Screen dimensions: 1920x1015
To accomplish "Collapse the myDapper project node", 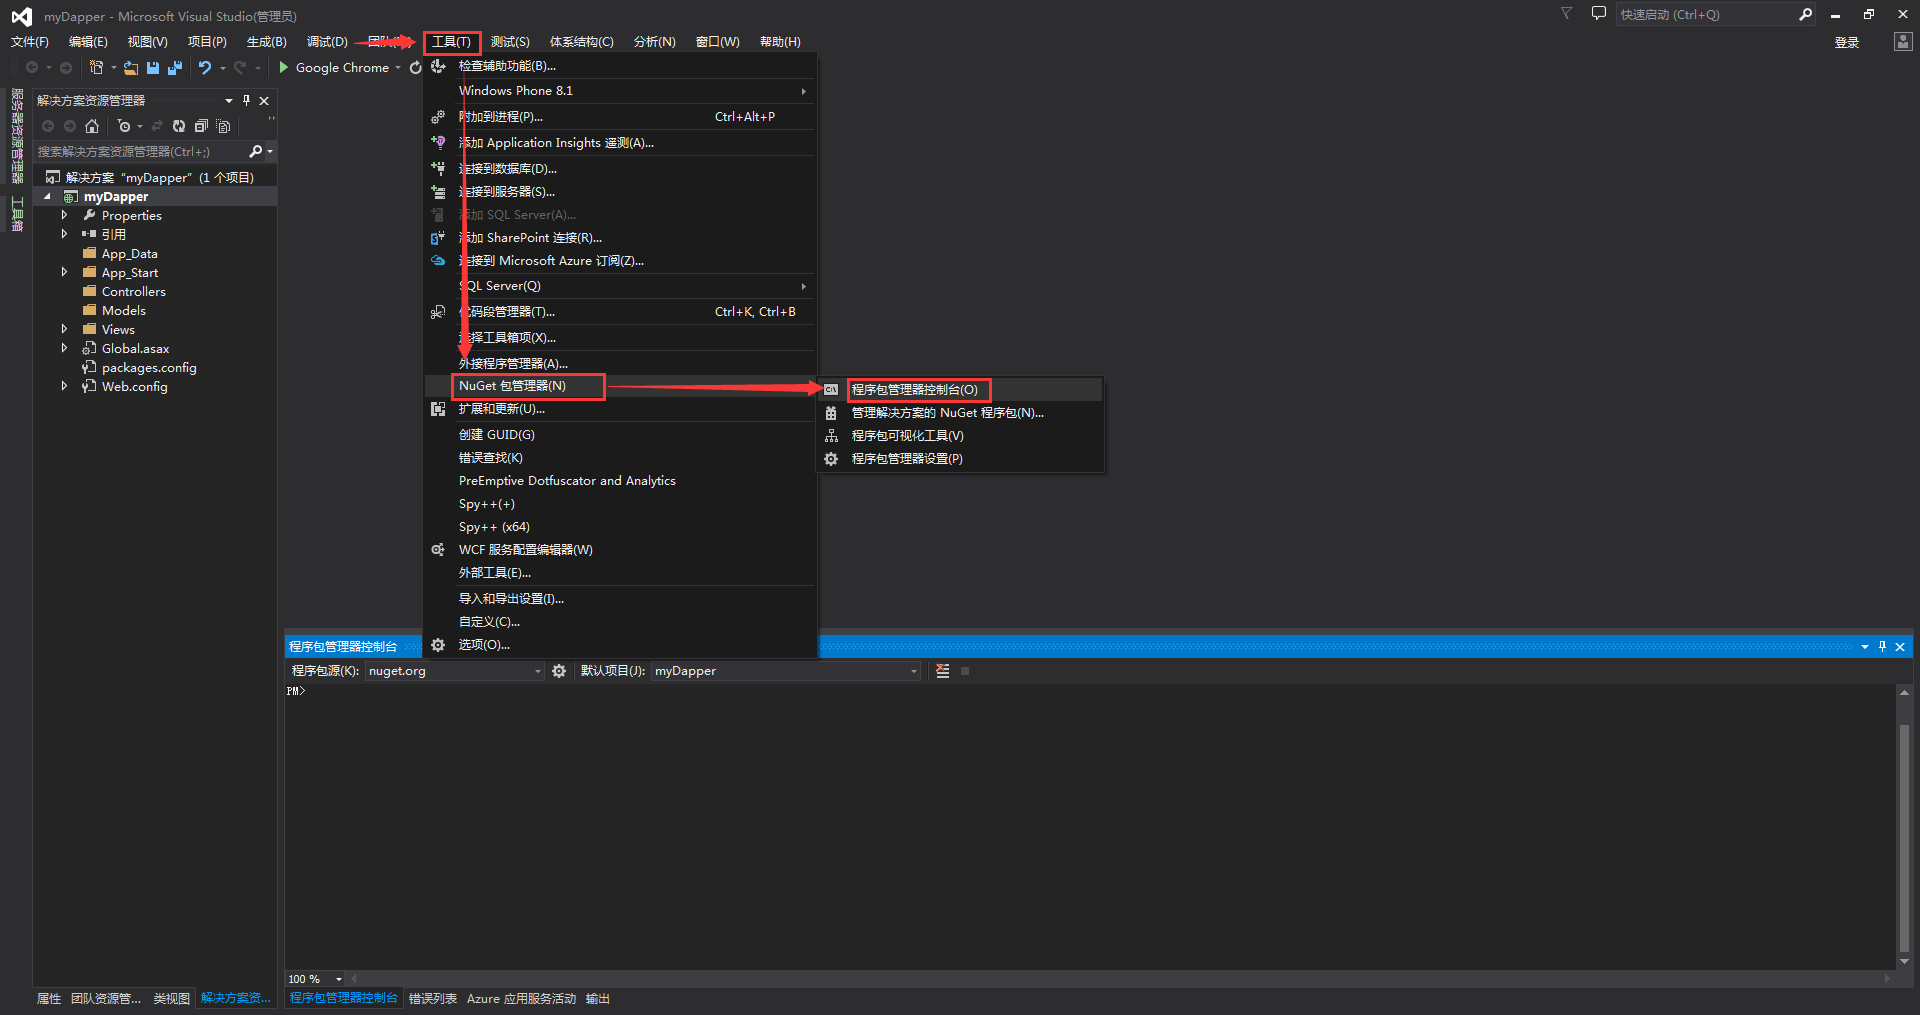I will pyautogui.click(x=47, y=196).
